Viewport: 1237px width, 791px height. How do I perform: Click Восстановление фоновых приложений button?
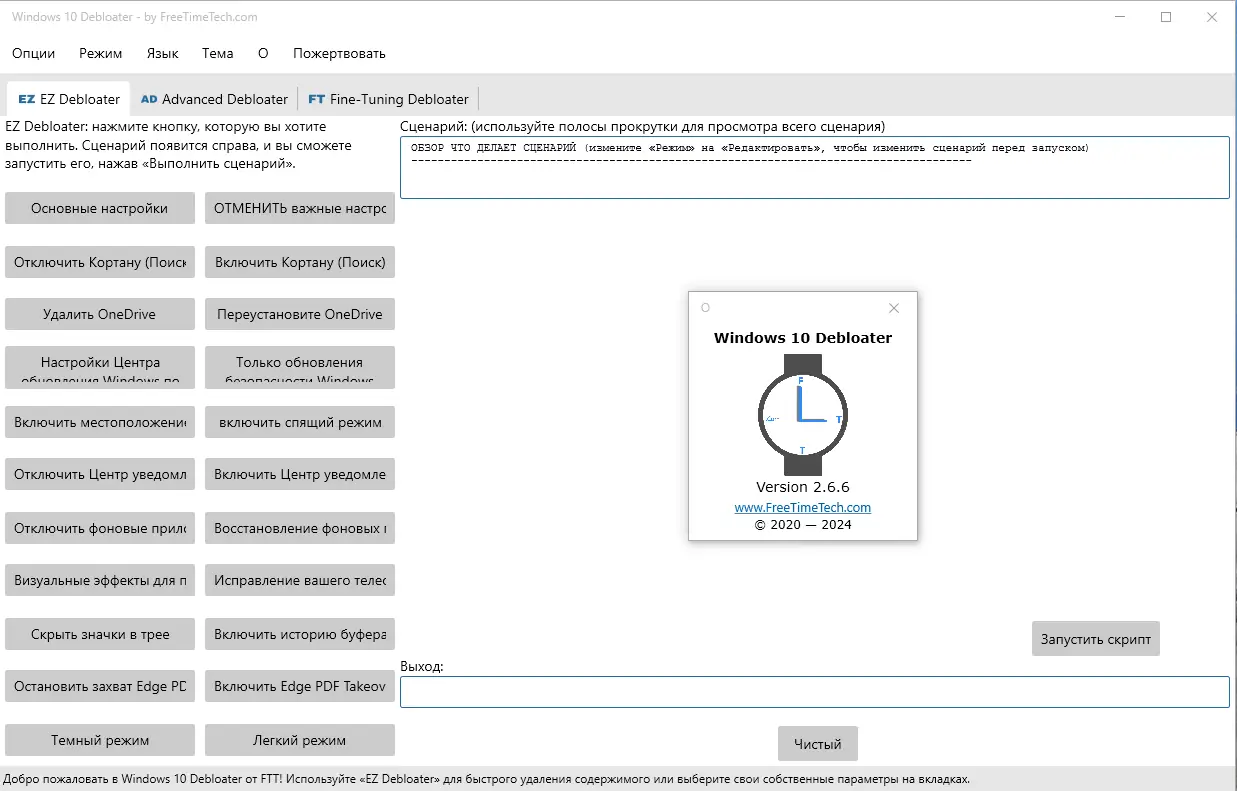(300, 527)
